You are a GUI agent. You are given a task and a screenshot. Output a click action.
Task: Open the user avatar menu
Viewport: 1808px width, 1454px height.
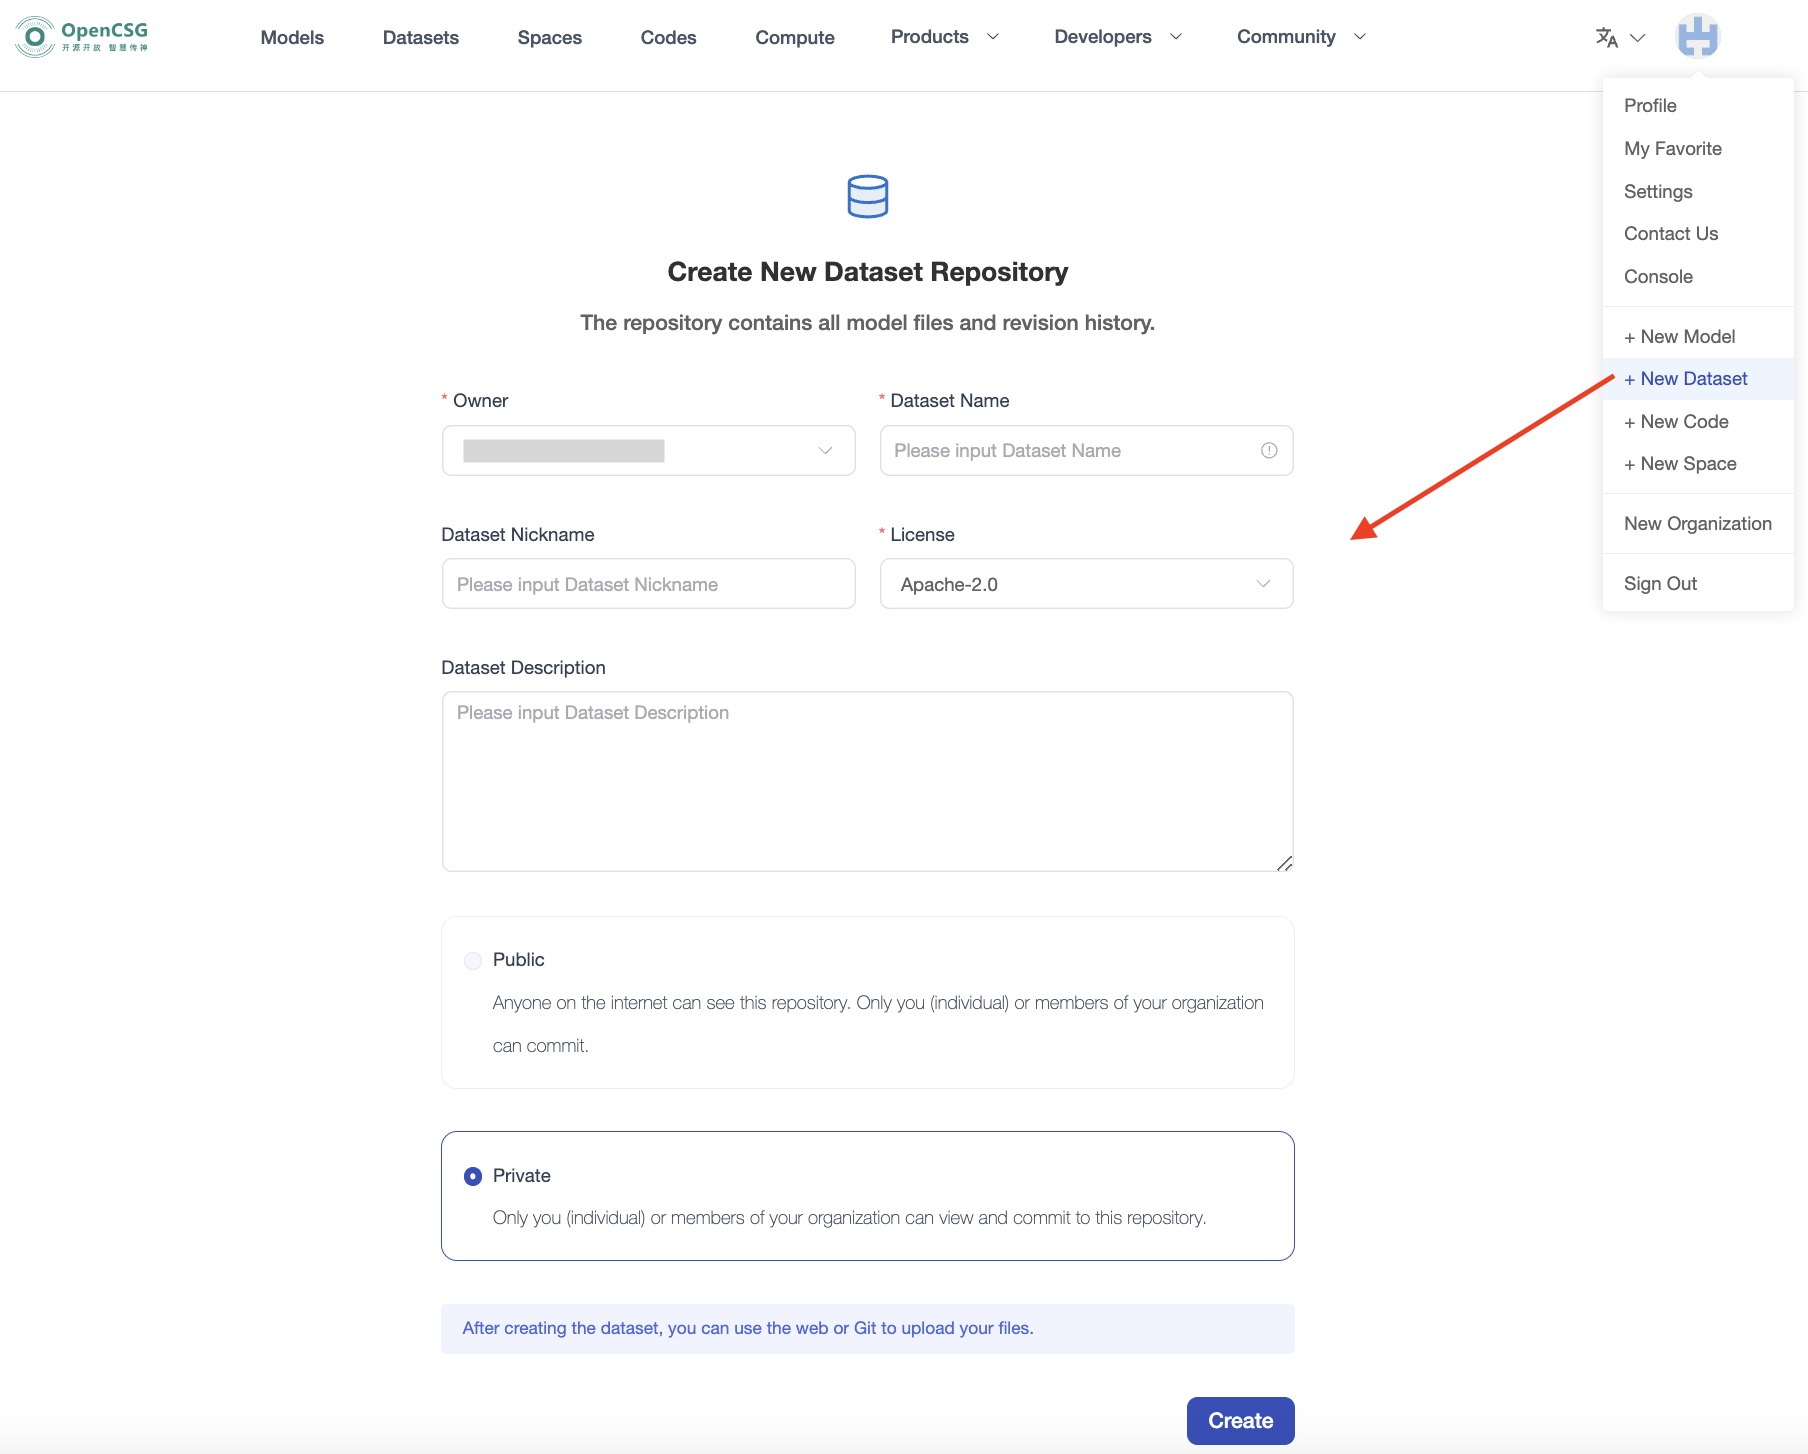click(1697, 36)
